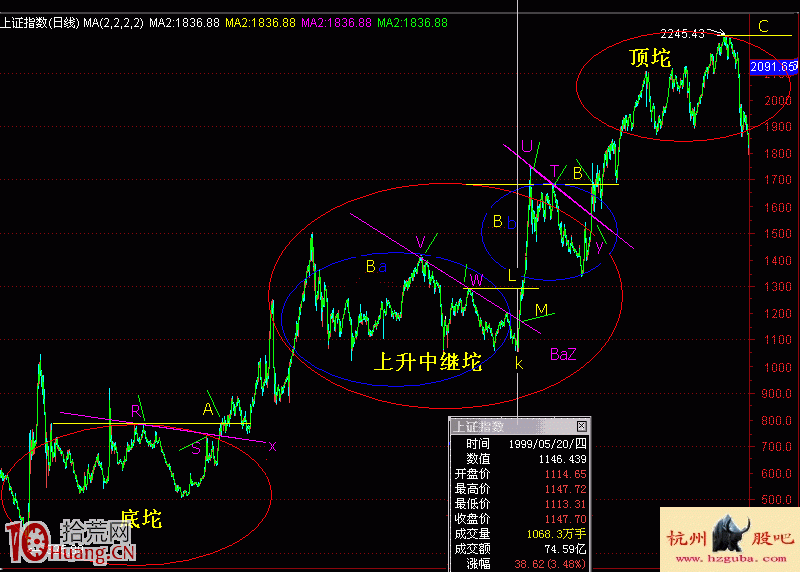Click the 1300 price axis label
The width and height of the screenshot is (800, 572).
click(778, 287)
